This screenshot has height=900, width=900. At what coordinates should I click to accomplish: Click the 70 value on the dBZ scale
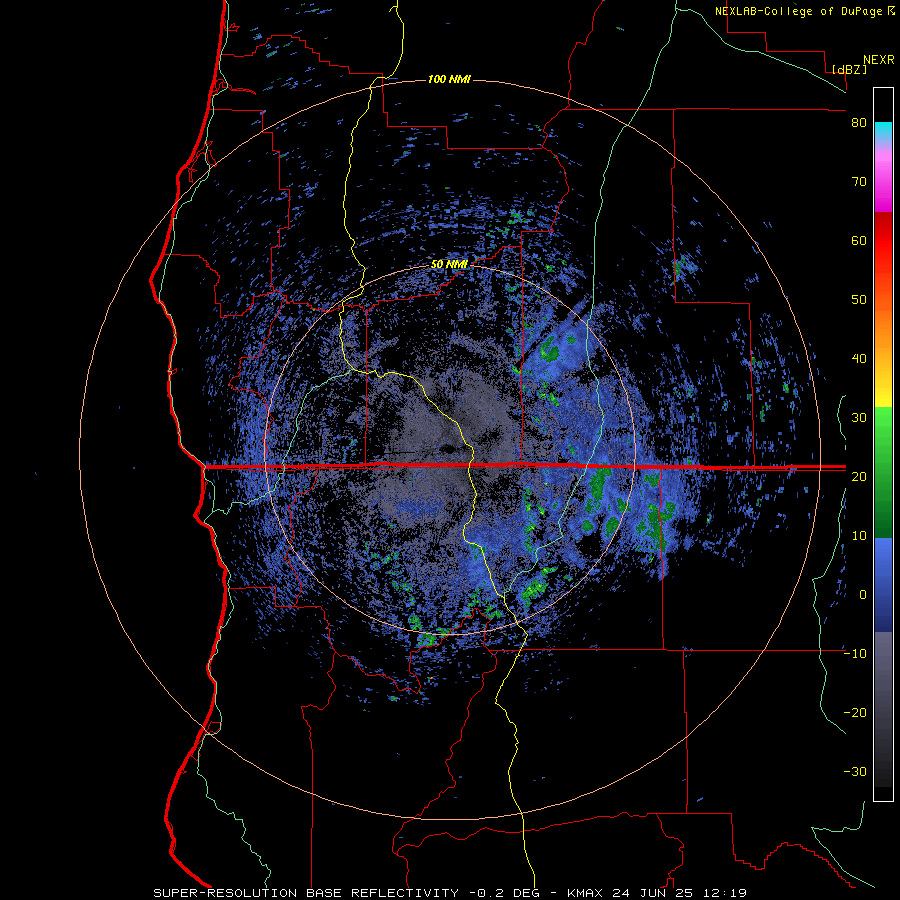point(859,181)
